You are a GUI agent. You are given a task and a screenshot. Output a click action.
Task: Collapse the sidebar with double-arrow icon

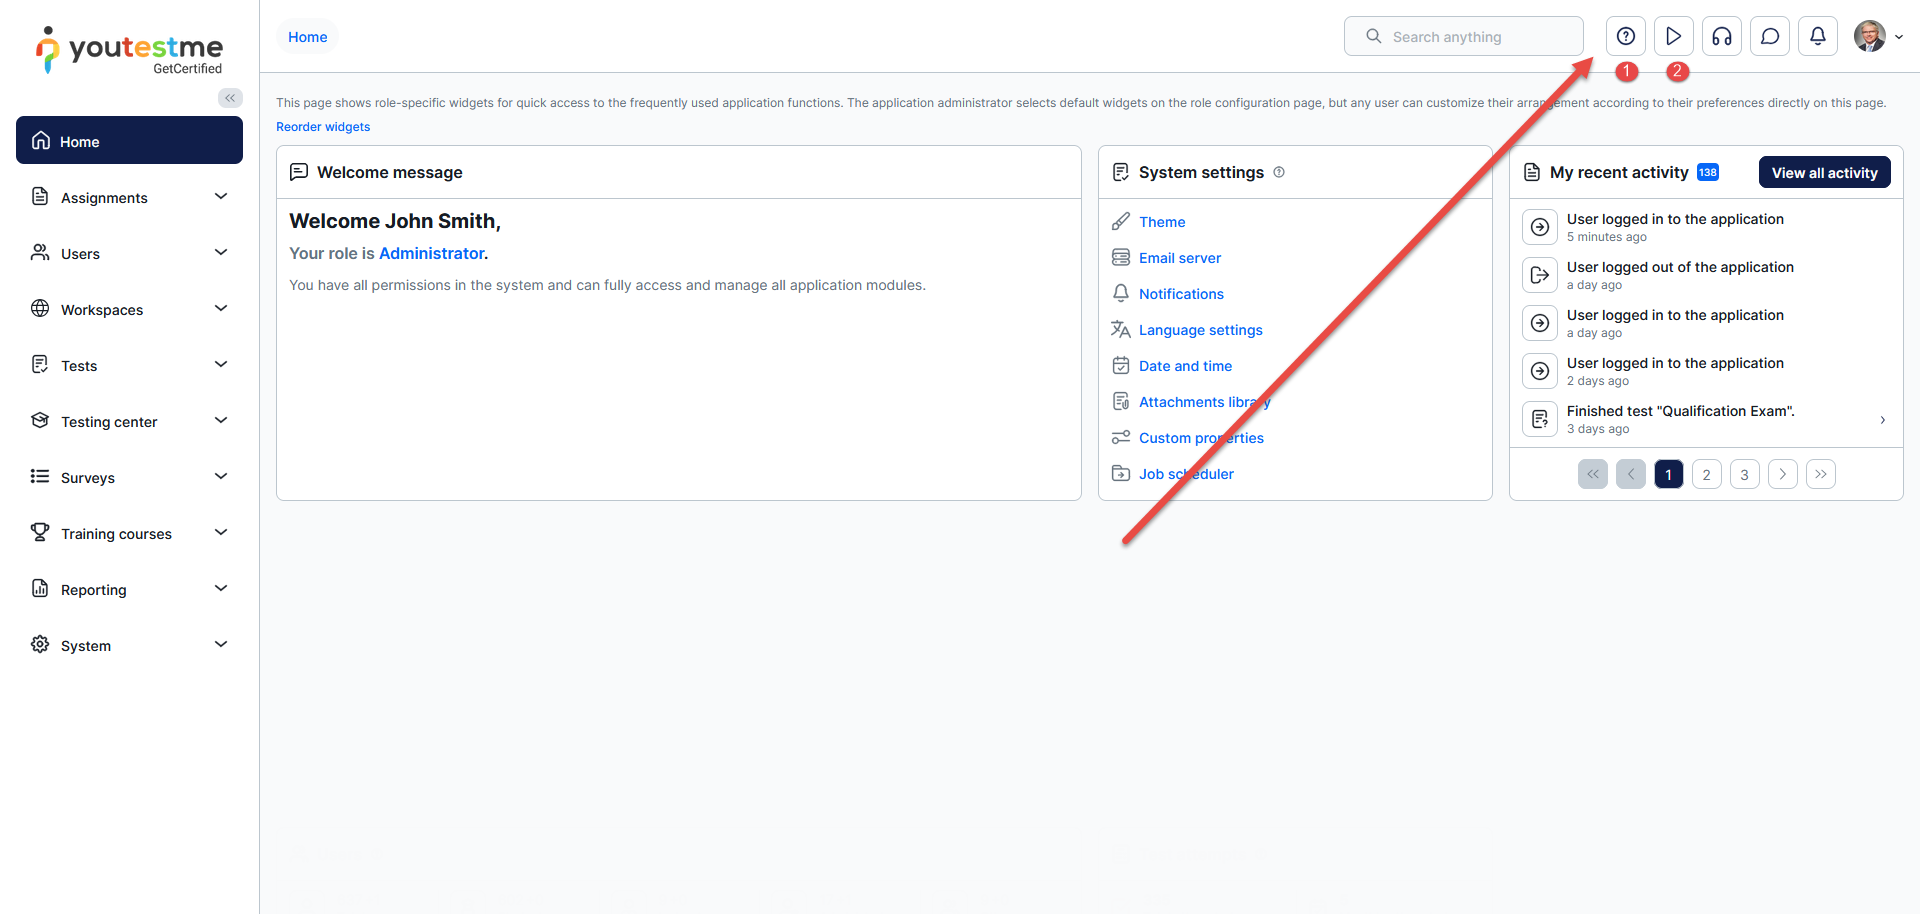coord(230,98)
